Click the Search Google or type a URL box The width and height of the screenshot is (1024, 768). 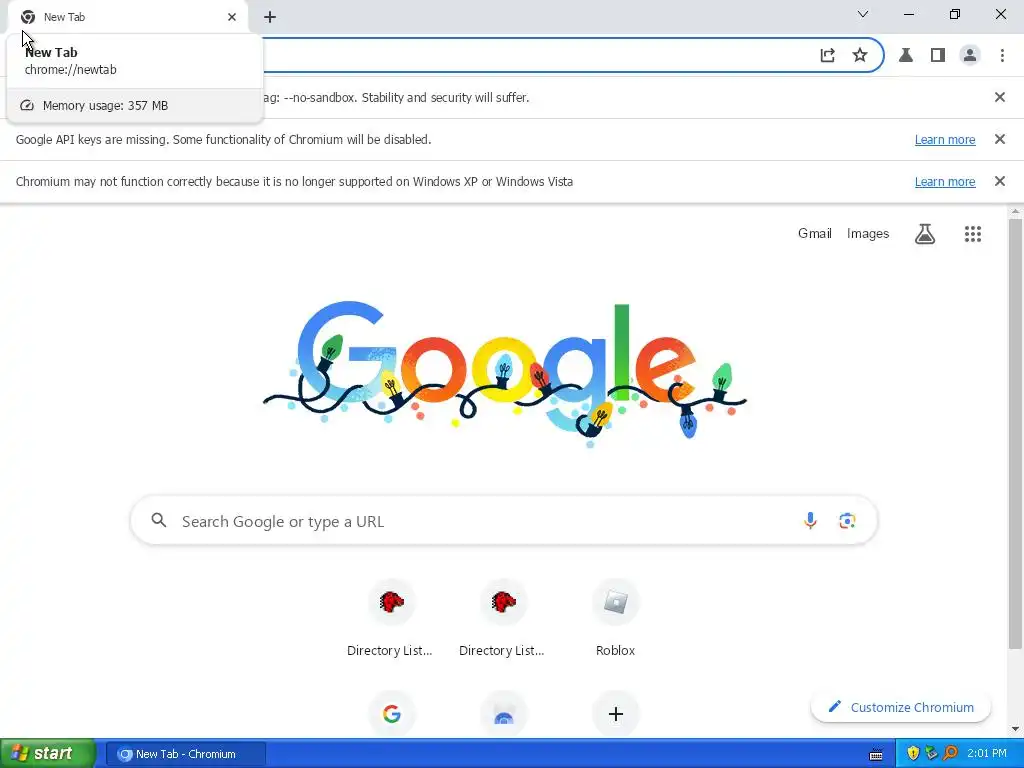click(x=504, y=520)
